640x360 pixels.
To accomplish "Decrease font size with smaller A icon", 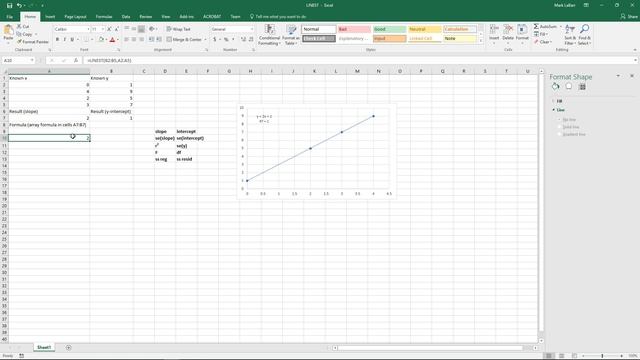I will pyautogui.click(x=116, y=29).
